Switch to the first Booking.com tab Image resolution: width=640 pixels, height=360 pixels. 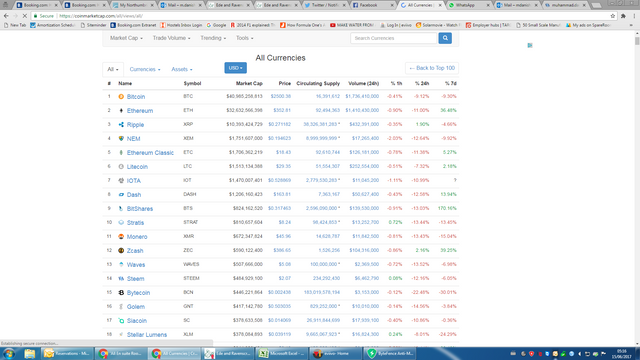point(37,5)
